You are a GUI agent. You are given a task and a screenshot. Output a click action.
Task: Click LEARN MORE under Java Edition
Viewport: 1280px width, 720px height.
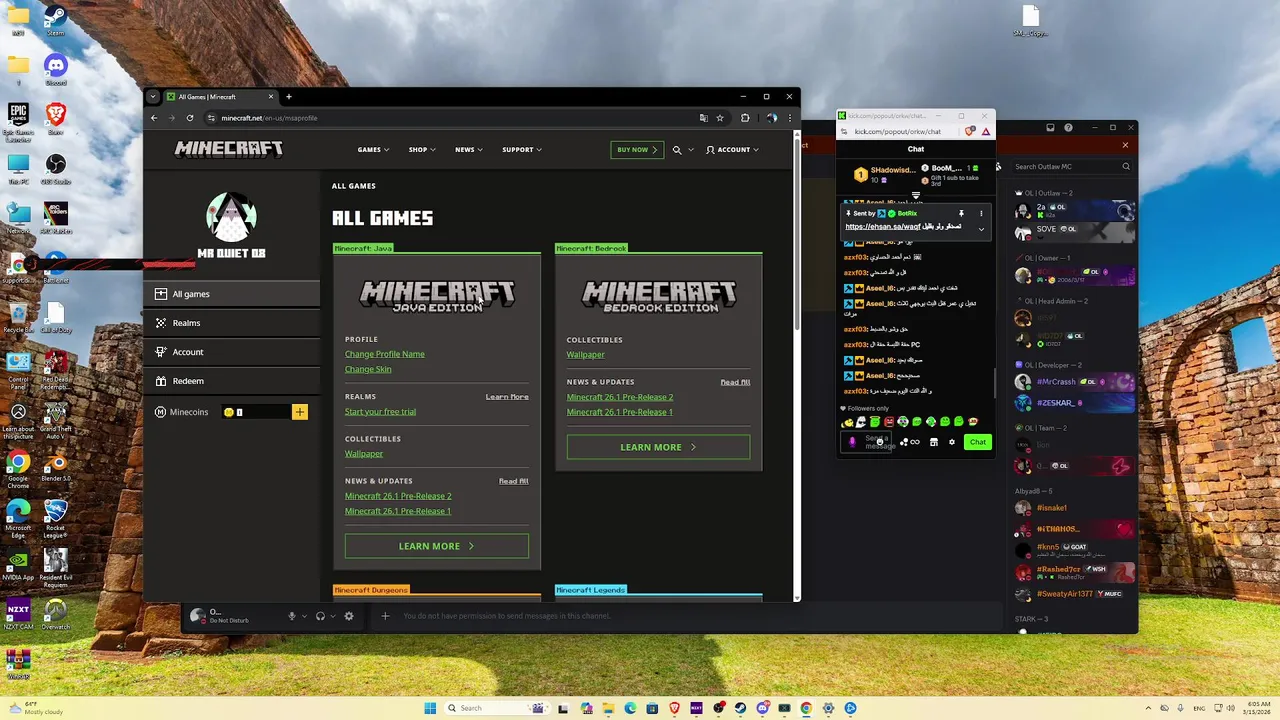pyautogui.click(x=437, y=546)
